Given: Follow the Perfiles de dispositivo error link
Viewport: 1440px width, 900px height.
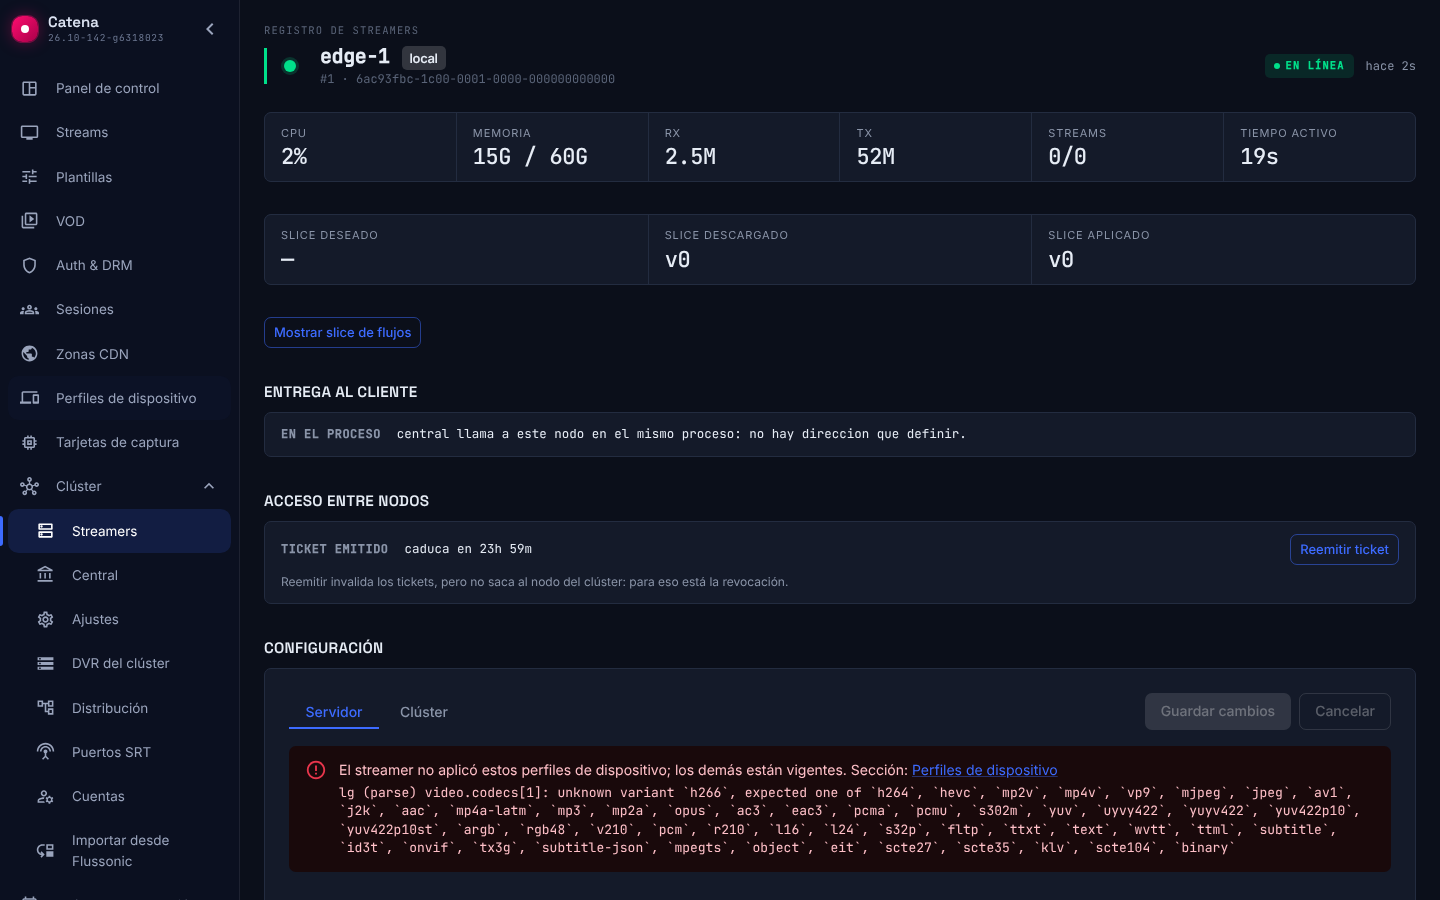Looking at the screenshot, I should click(x=984, y=770).
